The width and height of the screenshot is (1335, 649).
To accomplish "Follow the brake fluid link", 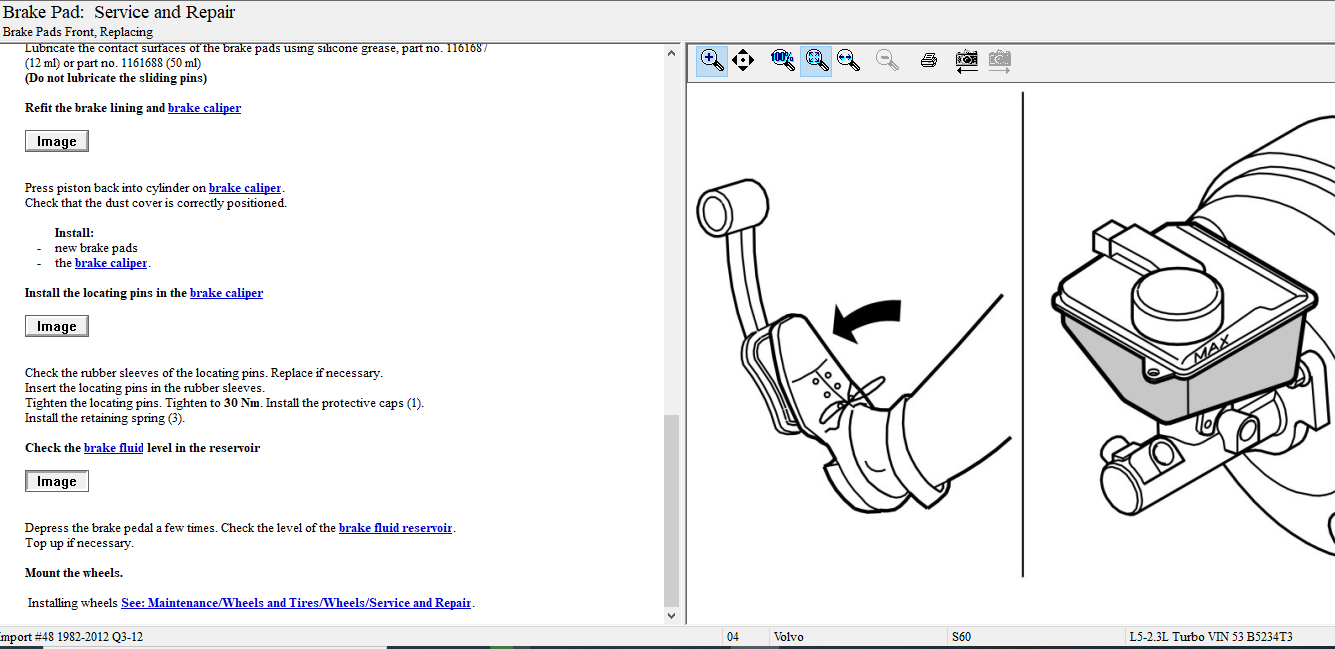I will coord(114,448).
